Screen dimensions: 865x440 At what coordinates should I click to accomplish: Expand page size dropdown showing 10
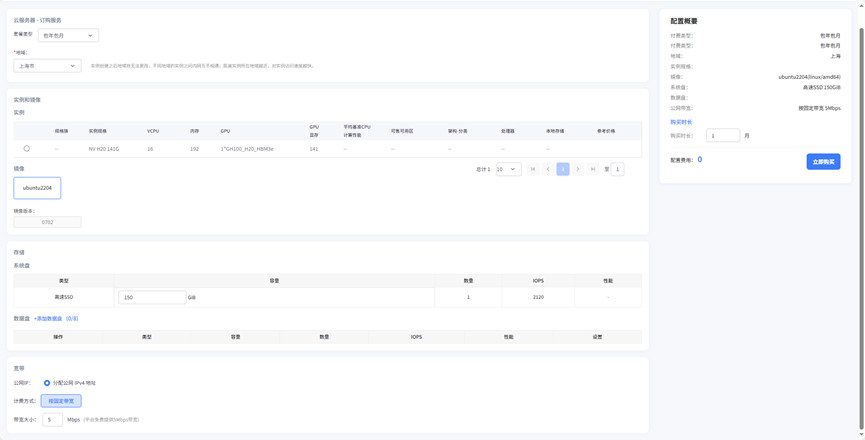(x=508, y=169)
